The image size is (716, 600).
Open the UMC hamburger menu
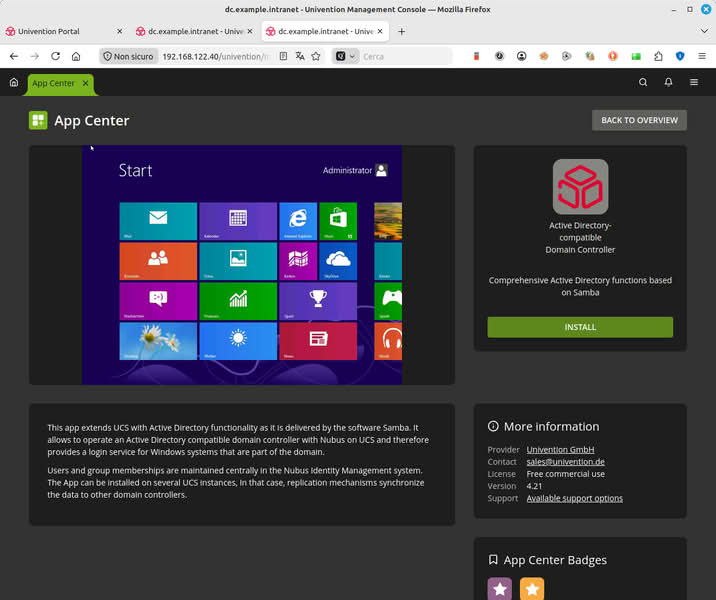coord(694,82)
